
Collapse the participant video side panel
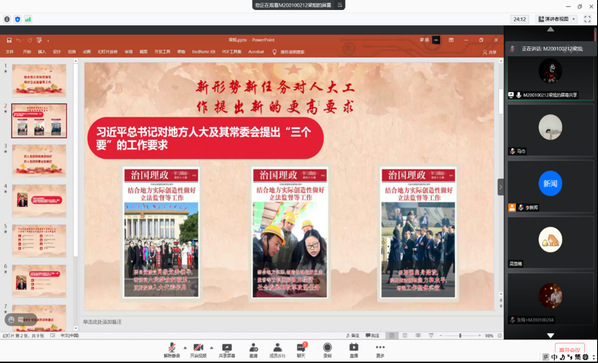(501, 187)
